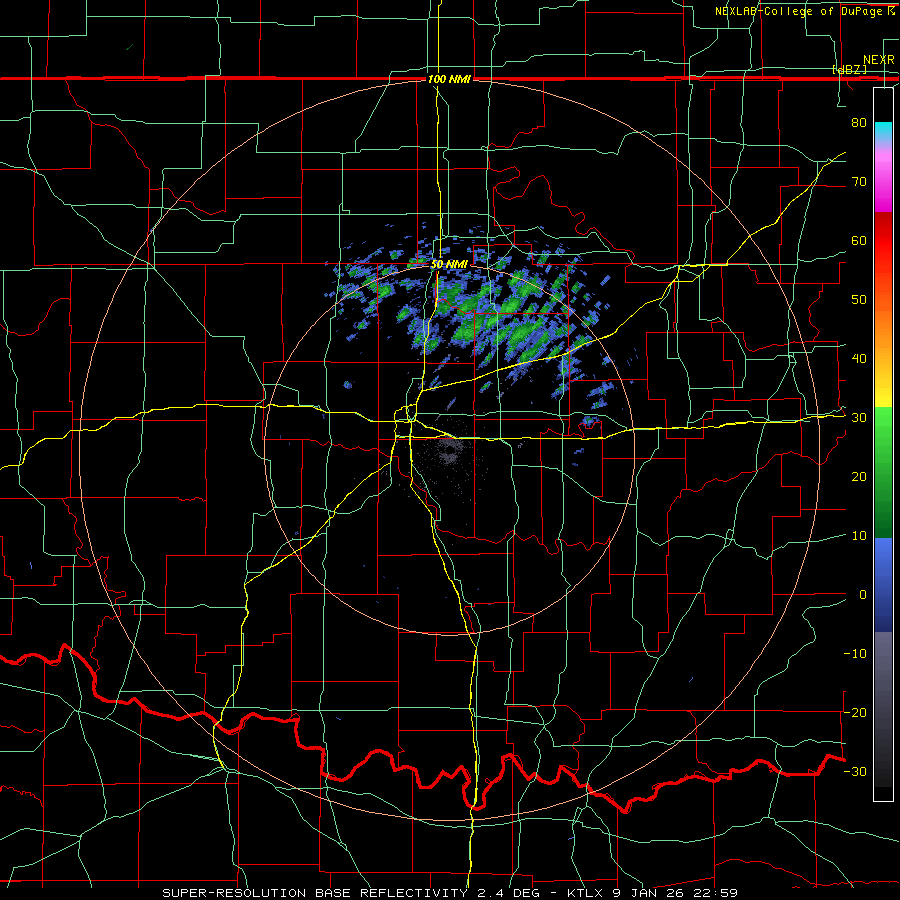Click the 50 NMI range ring label
This screenshot has width=900, height=900.
coord(449,265)
